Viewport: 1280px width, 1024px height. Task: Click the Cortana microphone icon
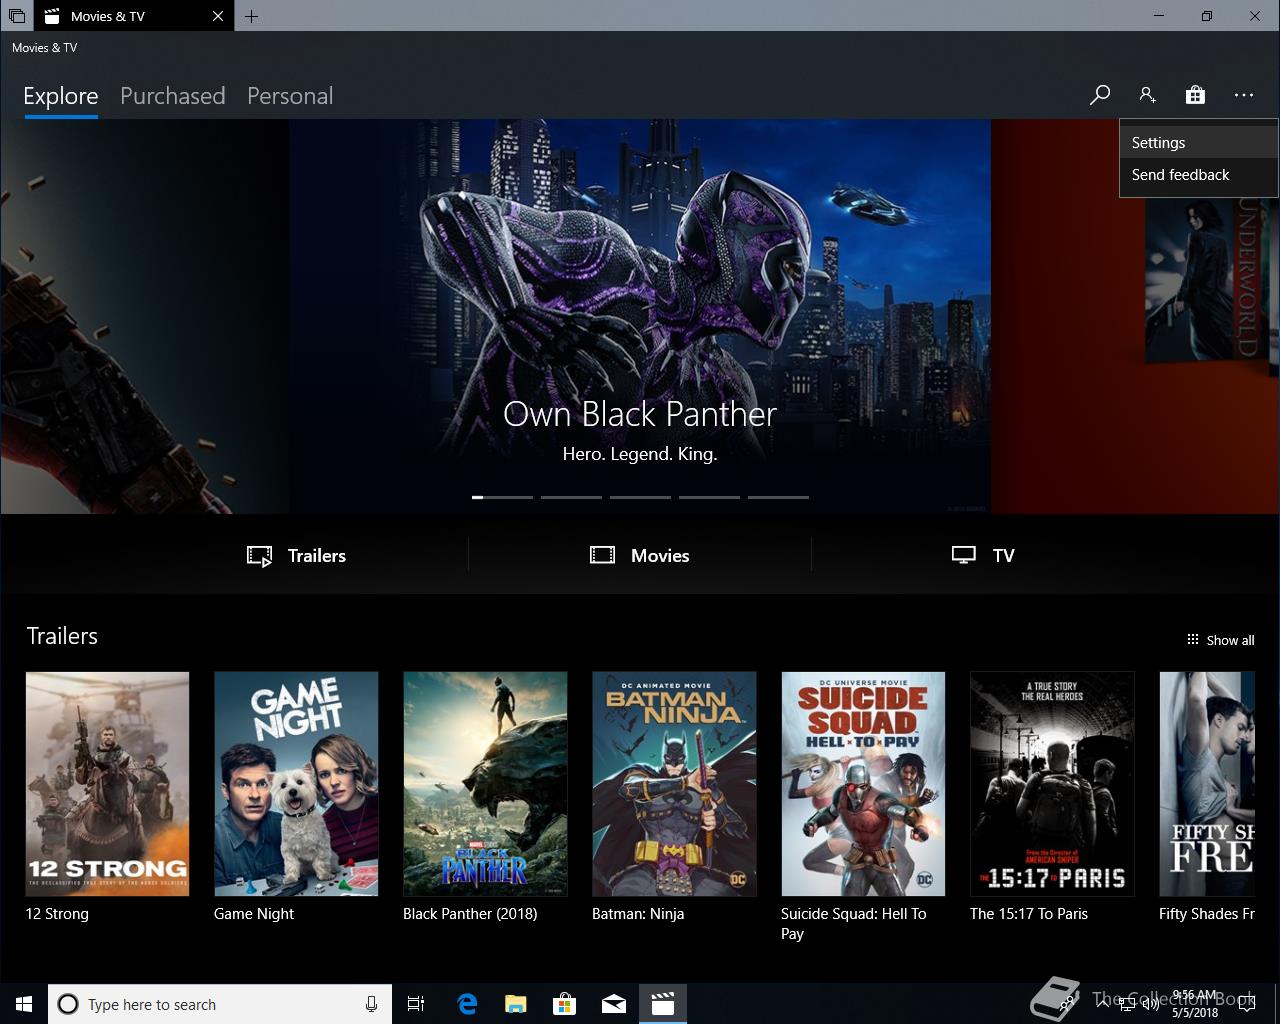click(371, 1004)
